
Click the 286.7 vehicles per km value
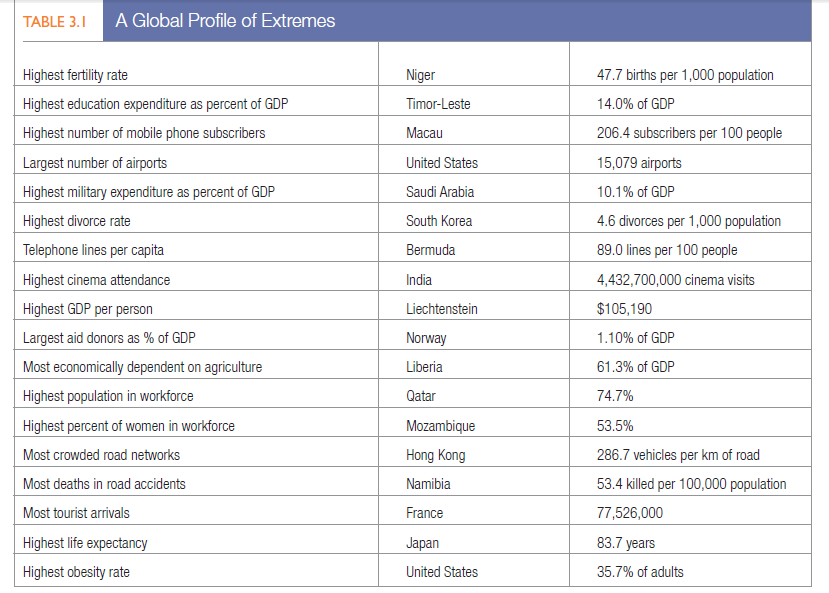click(677, 455)
